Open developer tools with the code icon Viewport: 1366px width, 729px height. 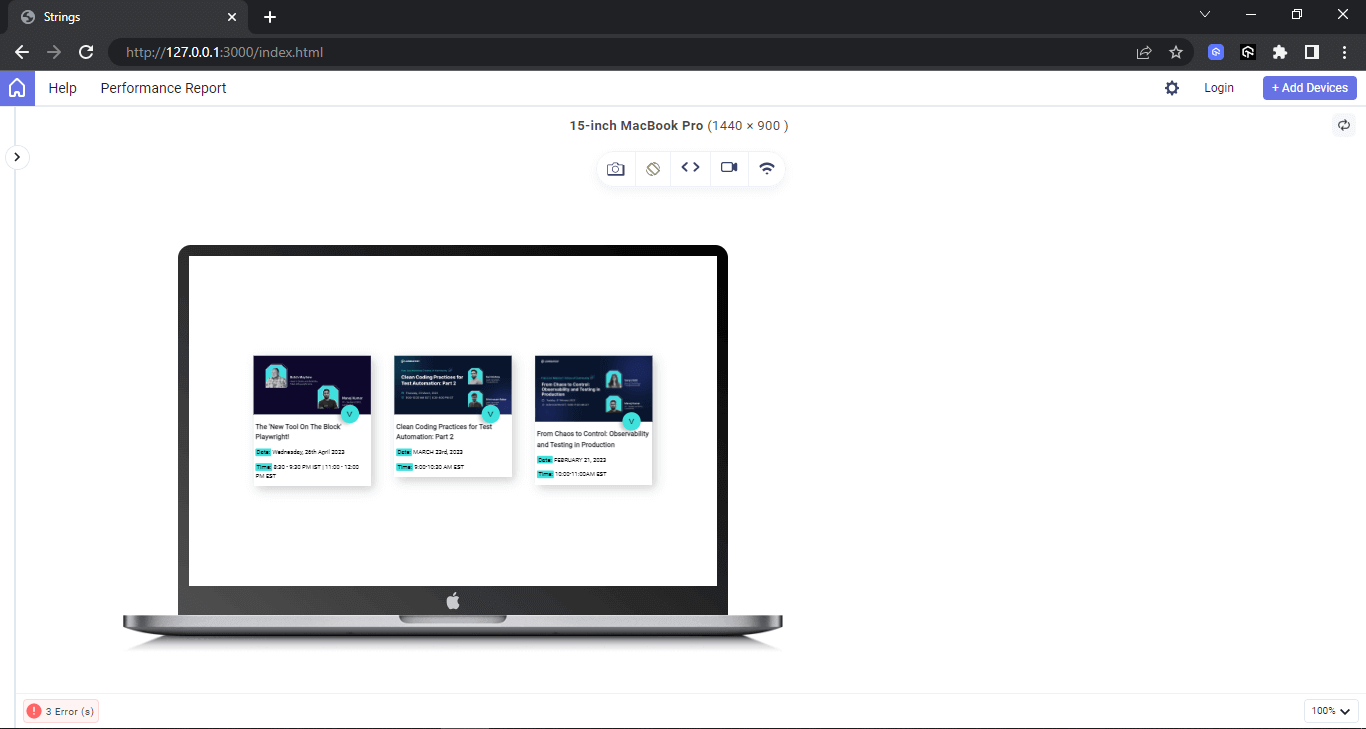click(x=690, y=168)
